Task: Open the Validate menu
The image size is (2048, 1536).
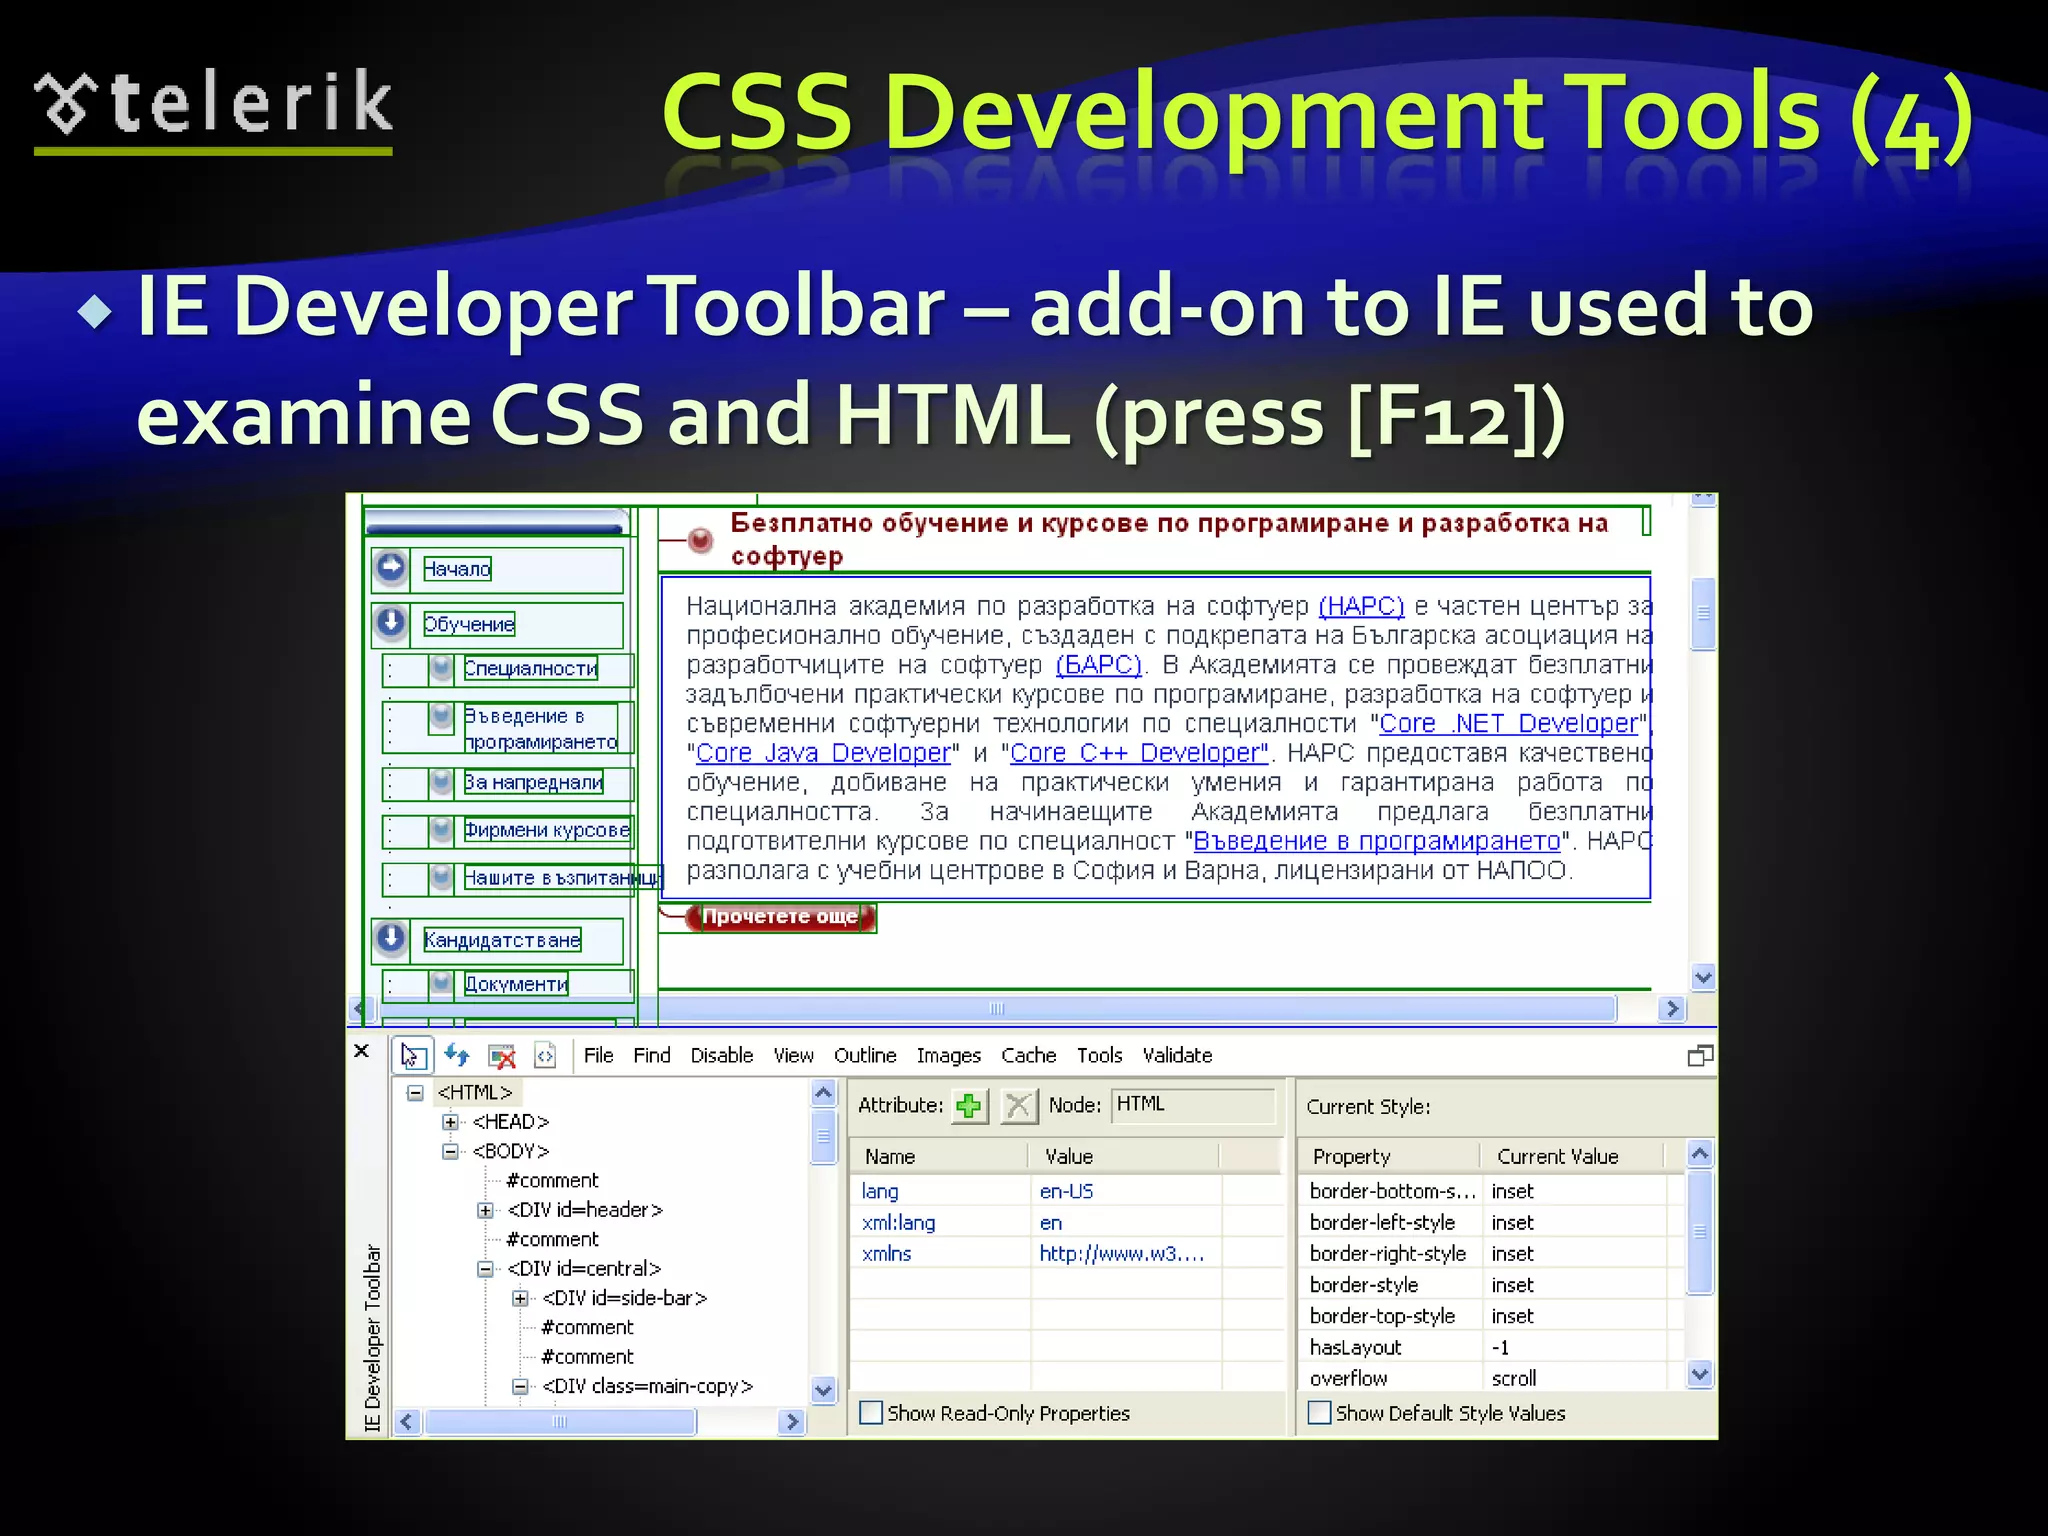Action: click(1177, 1056)
